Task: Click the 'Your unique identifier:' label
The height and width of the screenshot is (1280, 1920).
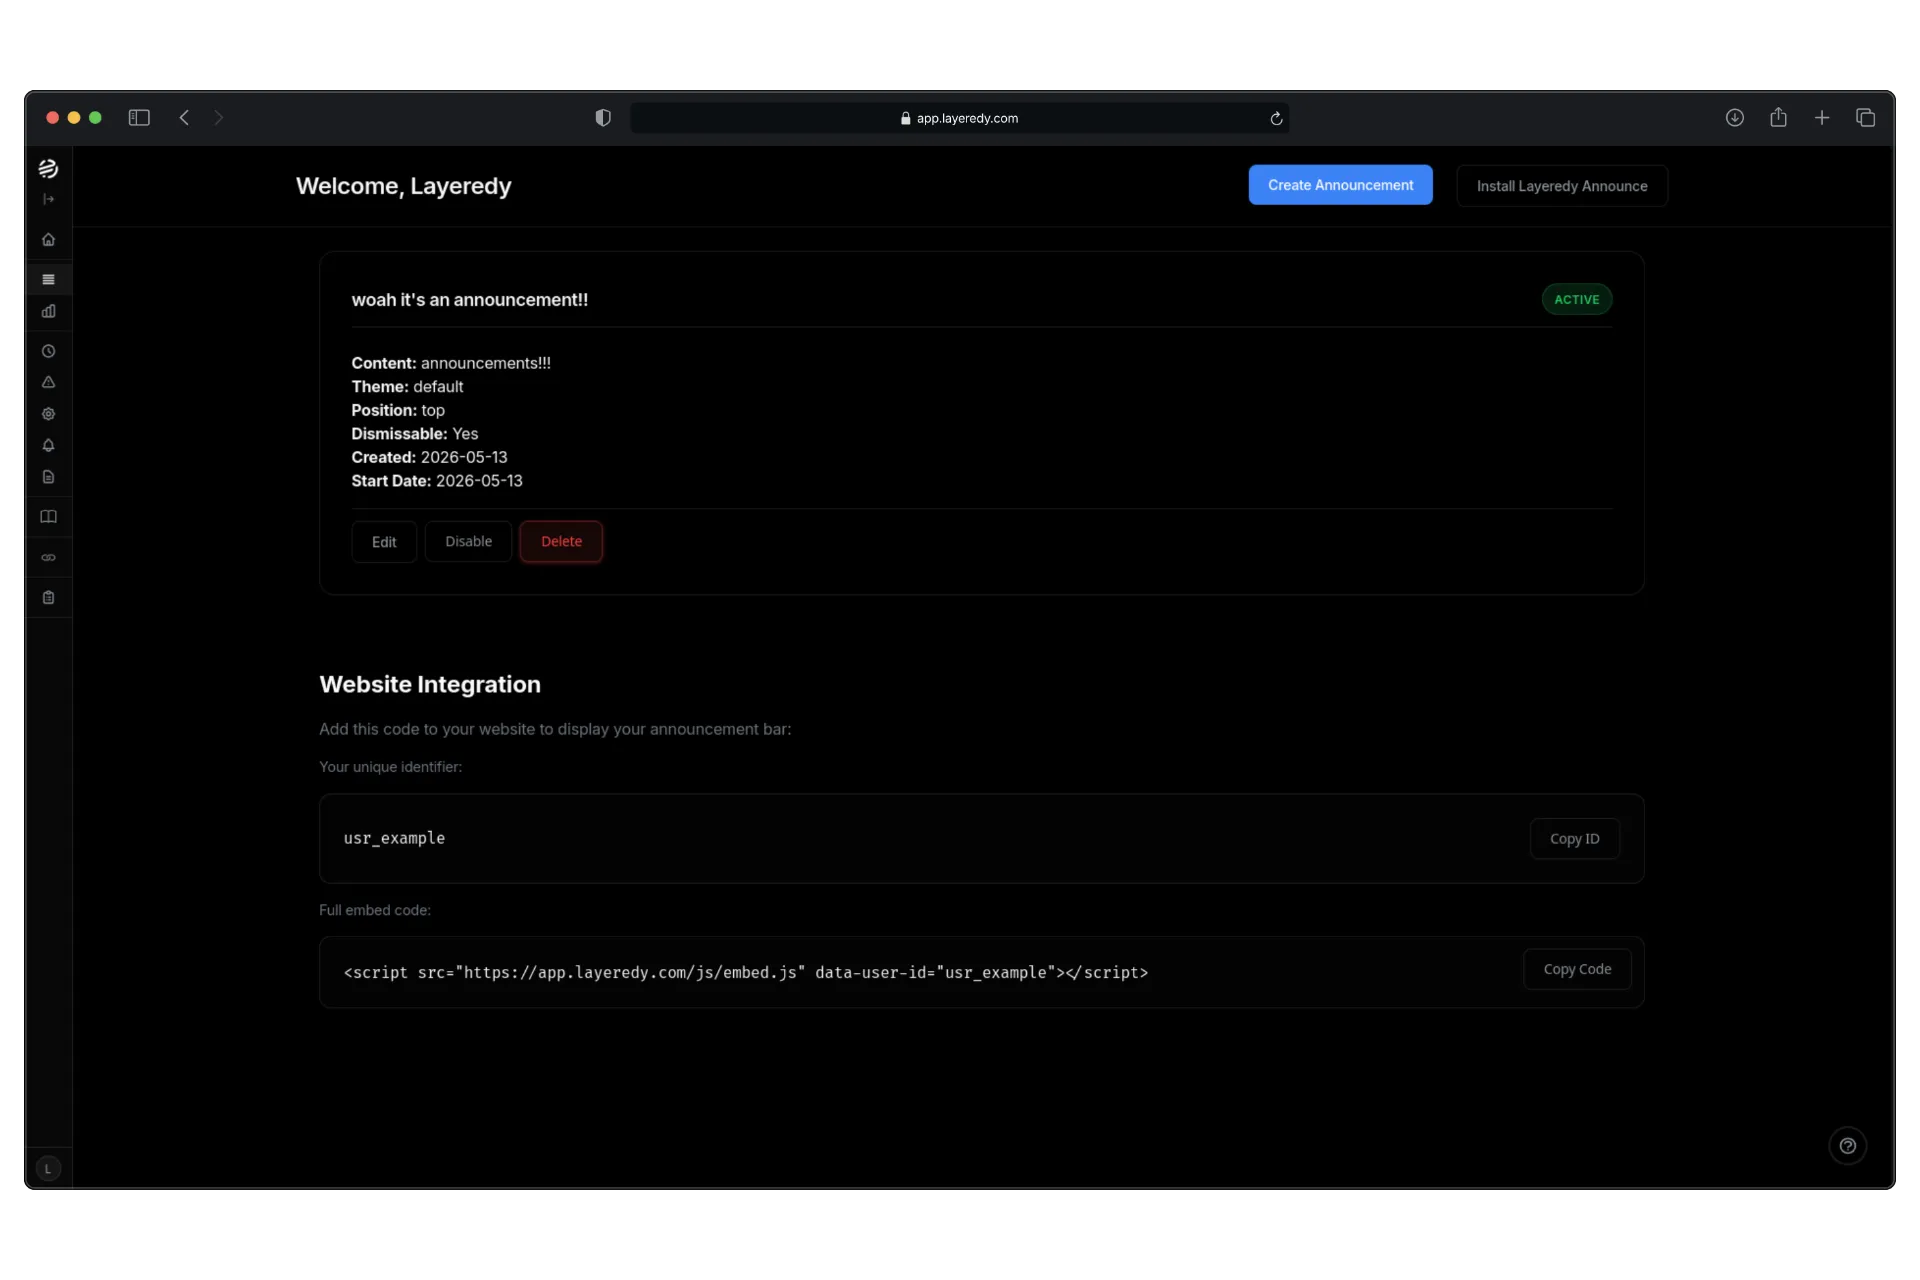Action: click(x=390, y=767)
